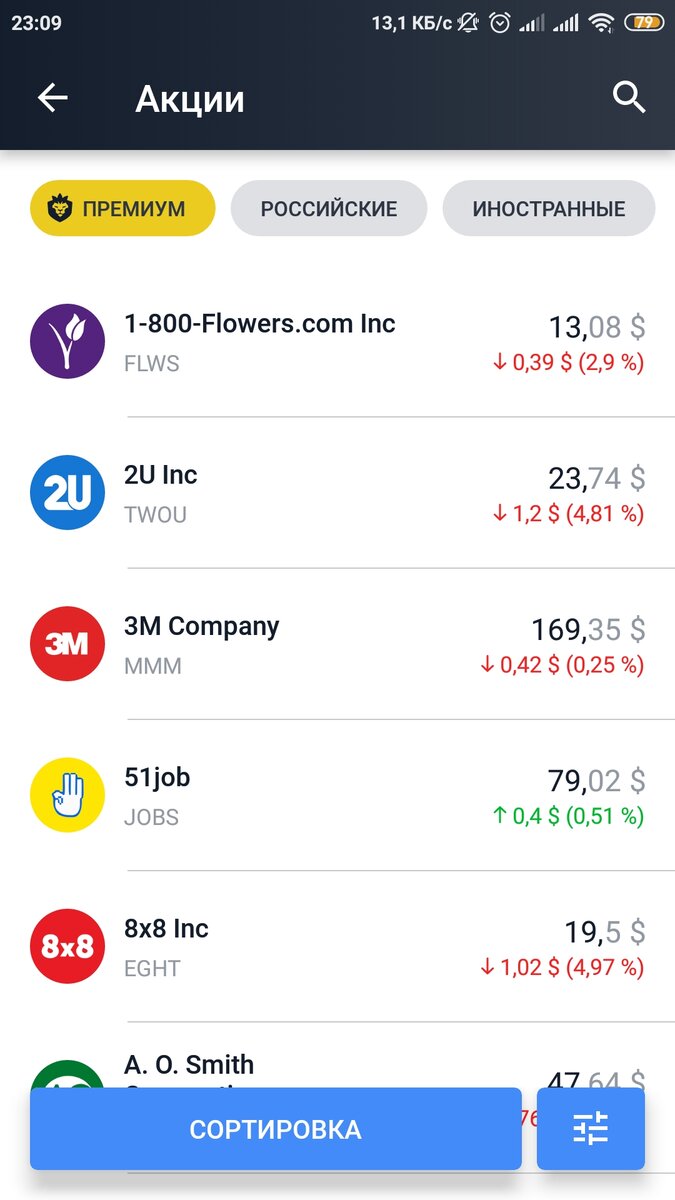The image size is (675, 1200).
Task: Select the 8x8 Inc stock name
Action: (166, 929)
